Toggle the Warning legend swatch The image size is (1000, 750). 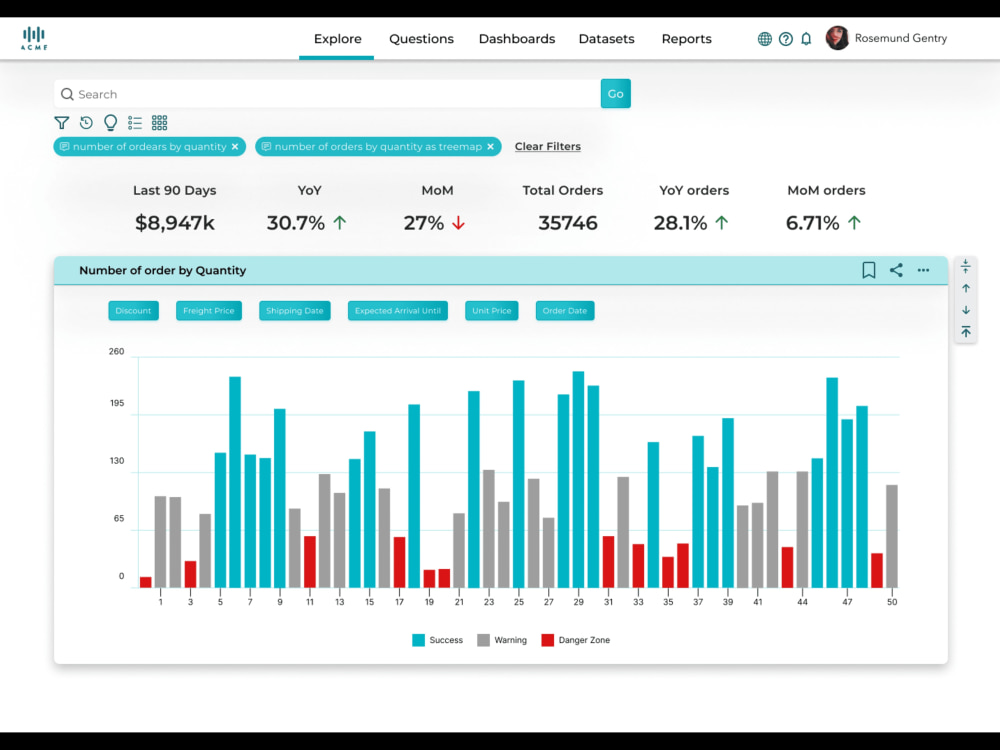[x=483, y=640]
